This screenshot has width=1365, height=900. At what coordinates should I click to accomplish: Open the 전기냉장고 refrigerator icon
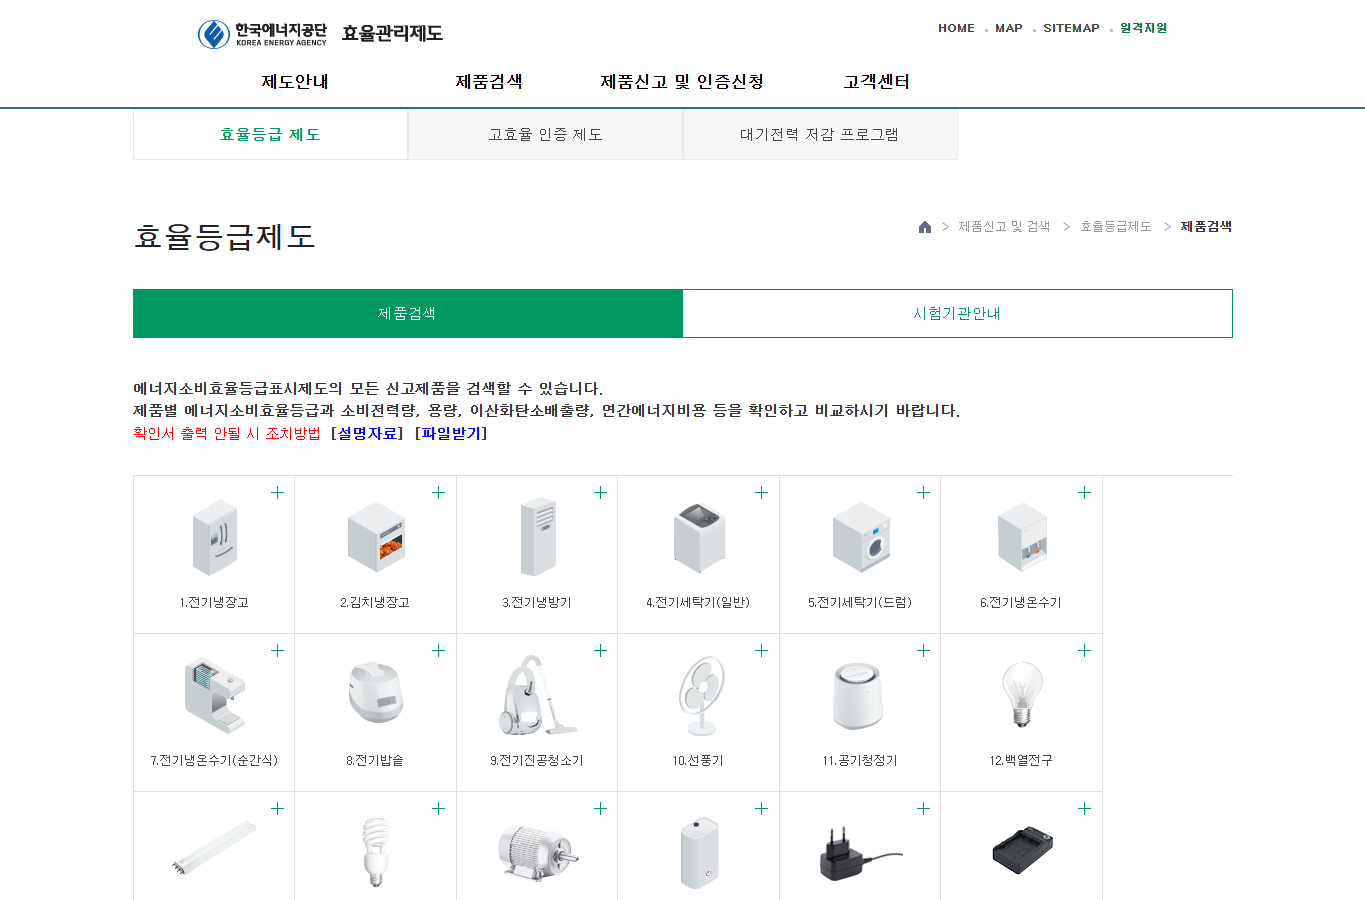(215, 538)
